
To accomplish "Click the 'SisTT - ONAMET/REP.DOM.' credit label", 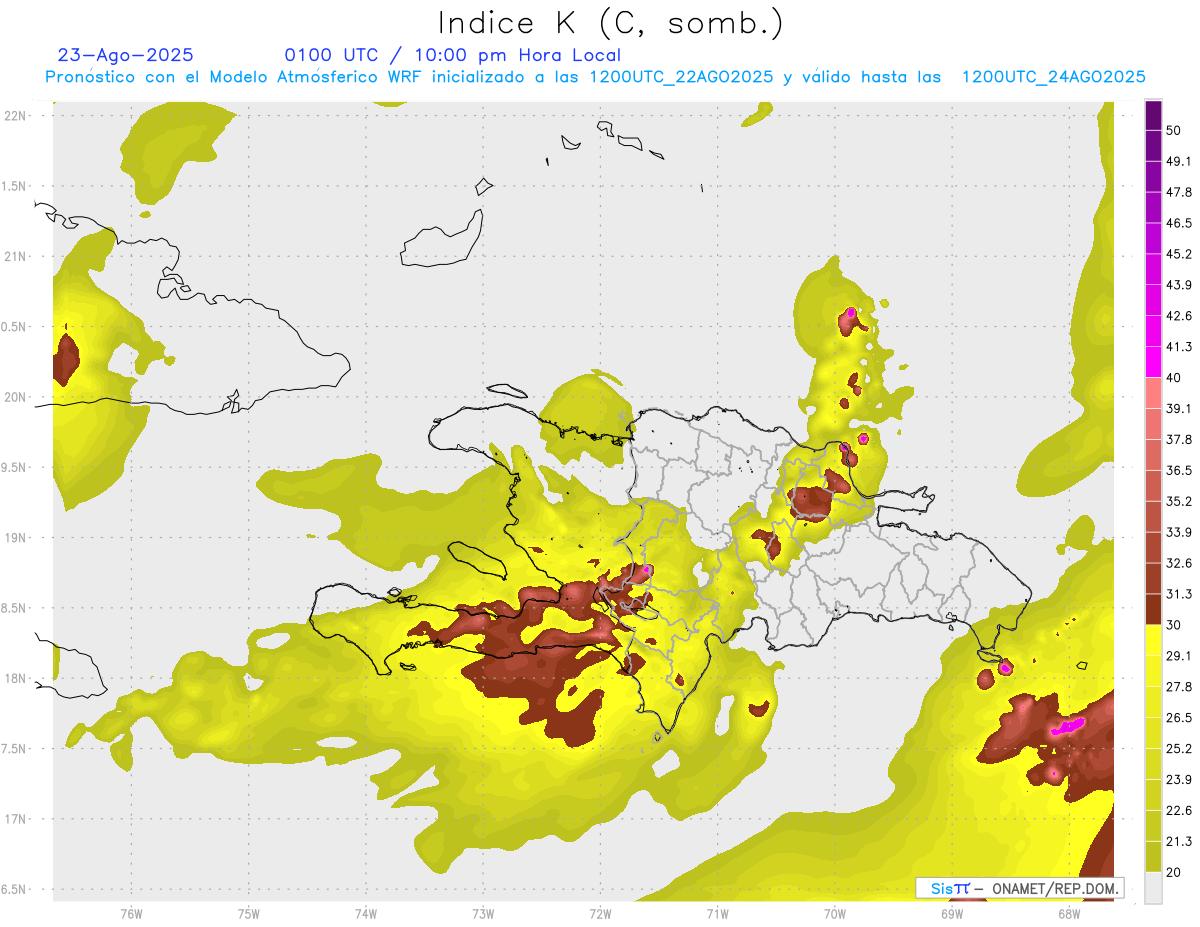I will 1019,888.
